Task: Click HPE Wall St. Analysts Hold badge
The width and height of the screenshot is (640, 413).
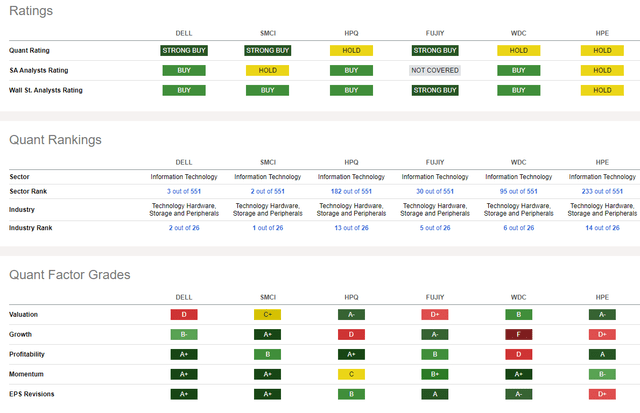Action: (602, 90)
